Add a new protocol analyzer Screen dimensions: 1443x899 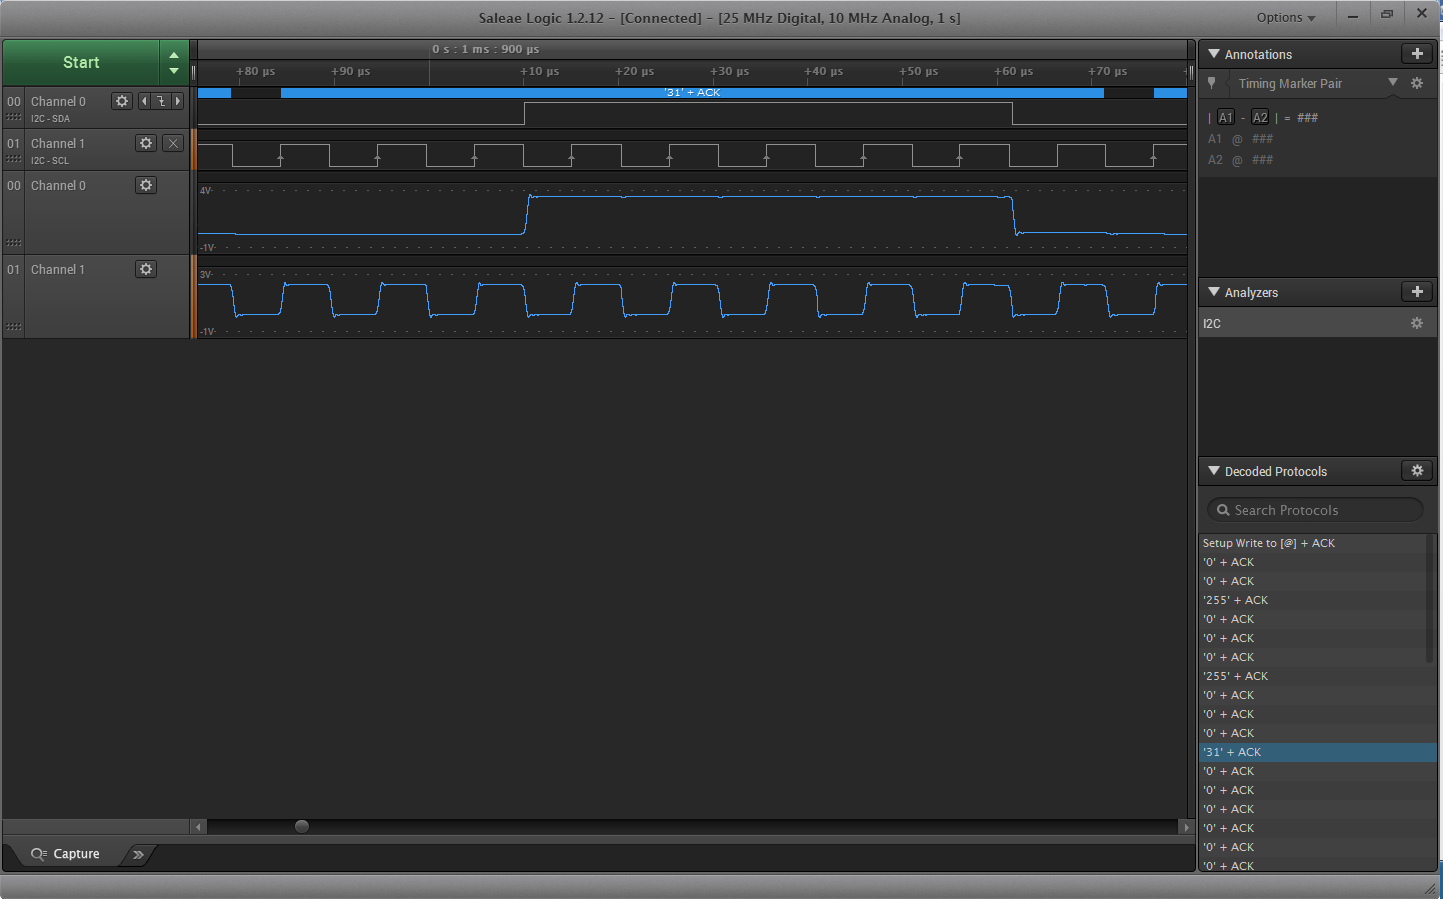[1417, 292]
